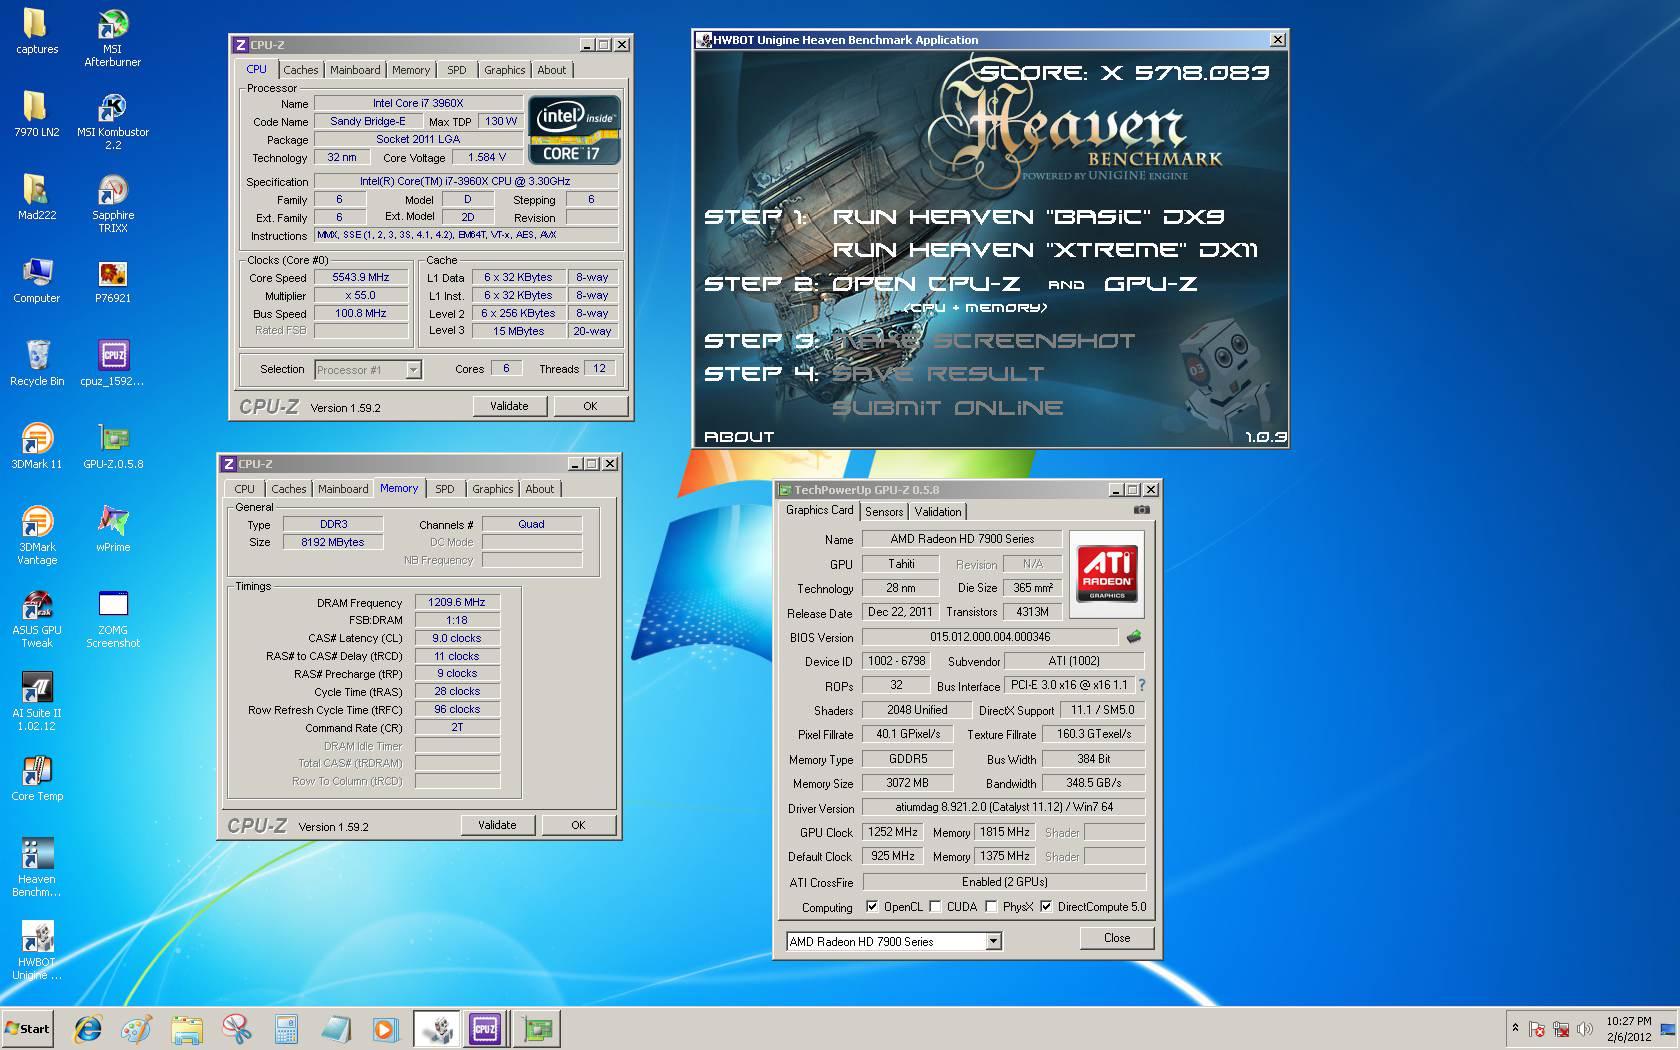Screen dimensions: 1680x1050
Task: Show hidden system tray icons arrow
Action: click(x=1515, y=1028)
